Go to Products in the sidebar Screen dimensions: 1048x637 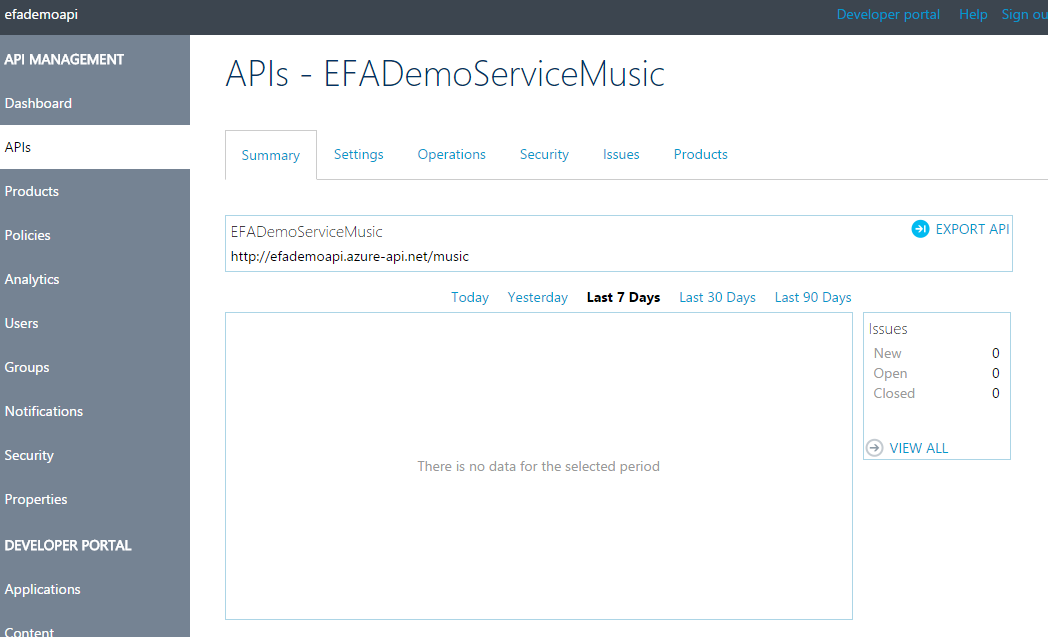[x=95, y=191]
